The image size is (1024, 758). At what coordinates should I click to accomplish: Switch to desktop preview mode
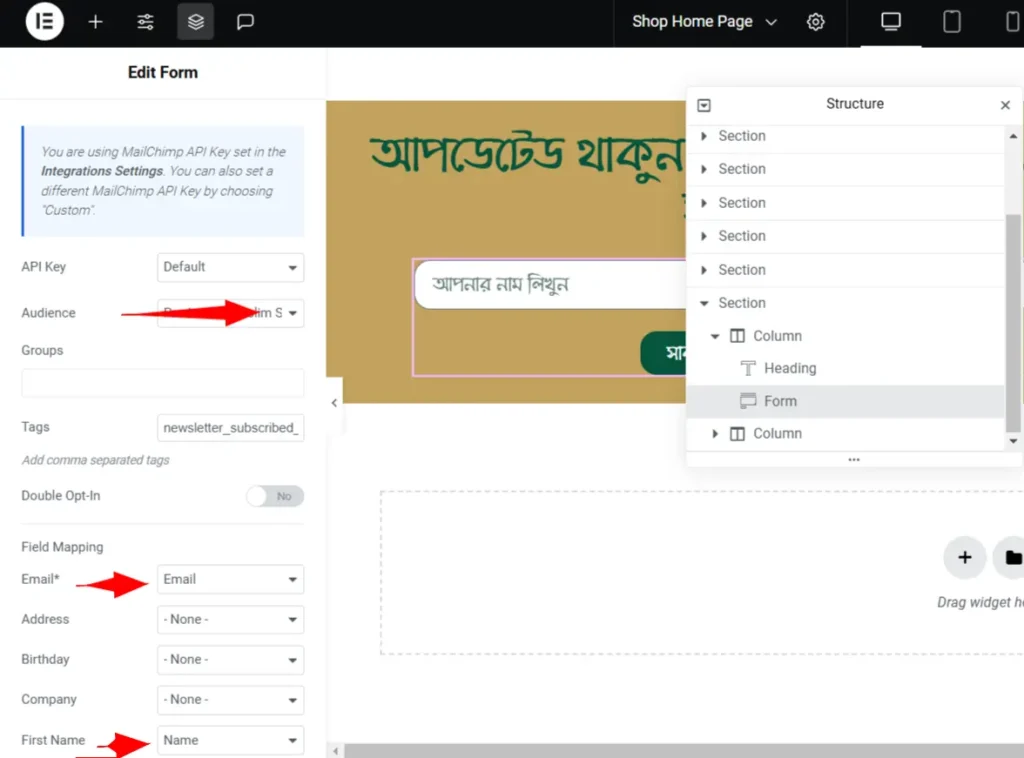[891, 22]
